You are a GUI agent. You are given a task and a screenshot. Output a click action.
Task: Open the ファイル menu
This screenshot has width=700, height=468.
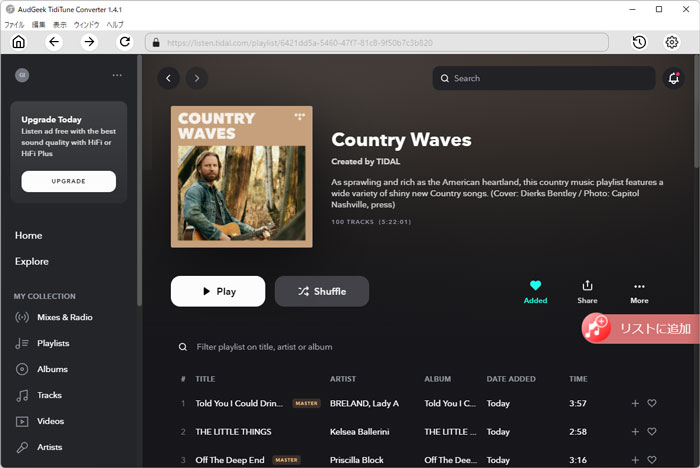pyautogui.click(x=14, y=25)
